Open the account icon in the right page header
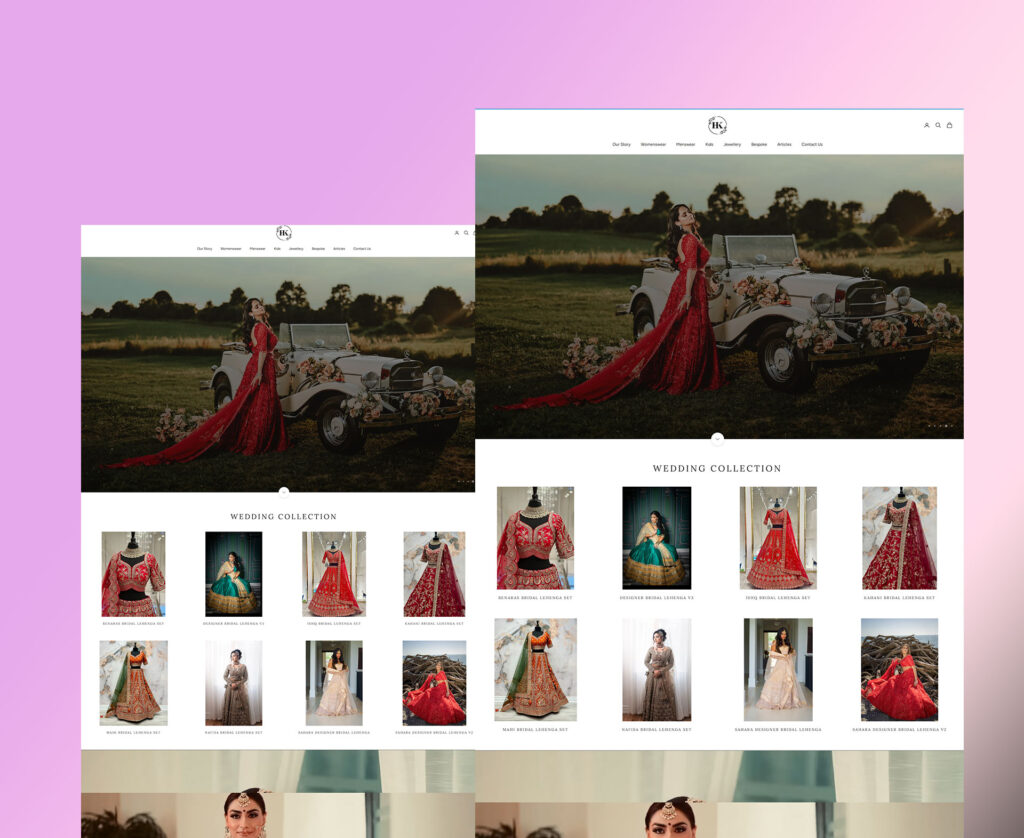 (x=926, y=125)
